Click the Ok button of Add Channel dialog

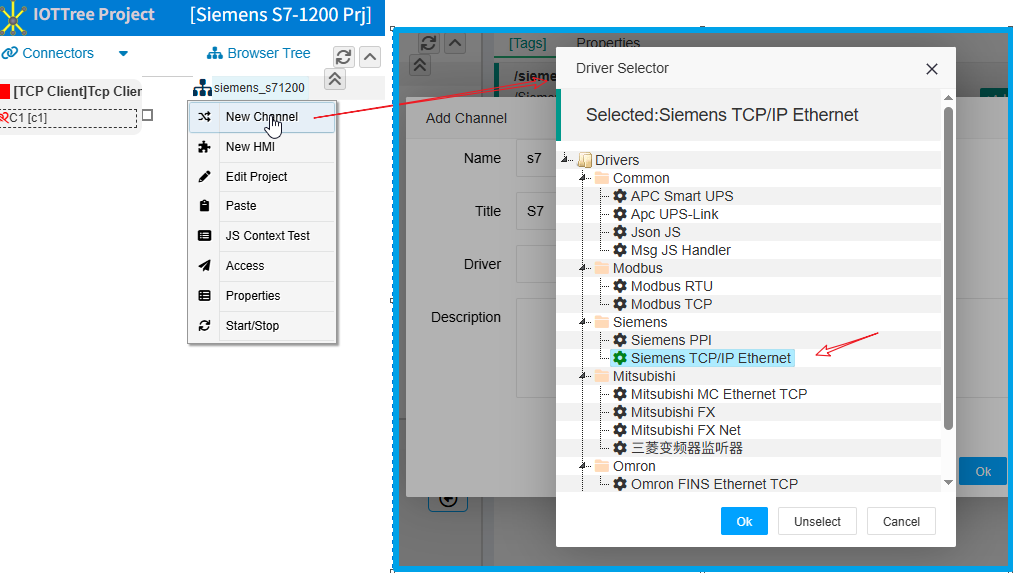pos(983,472)
